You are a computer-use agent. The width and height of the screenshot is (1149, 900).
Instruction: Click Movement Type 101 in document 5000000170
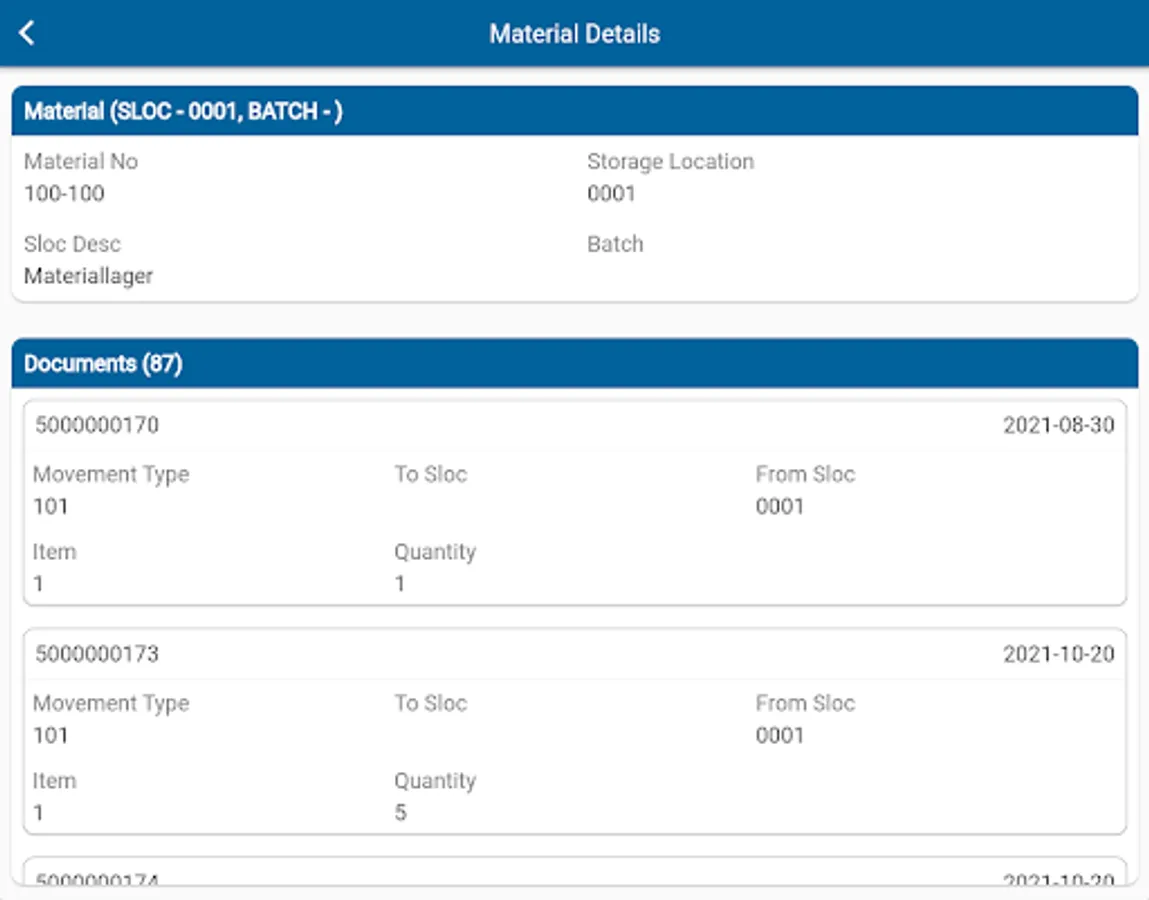51,506
